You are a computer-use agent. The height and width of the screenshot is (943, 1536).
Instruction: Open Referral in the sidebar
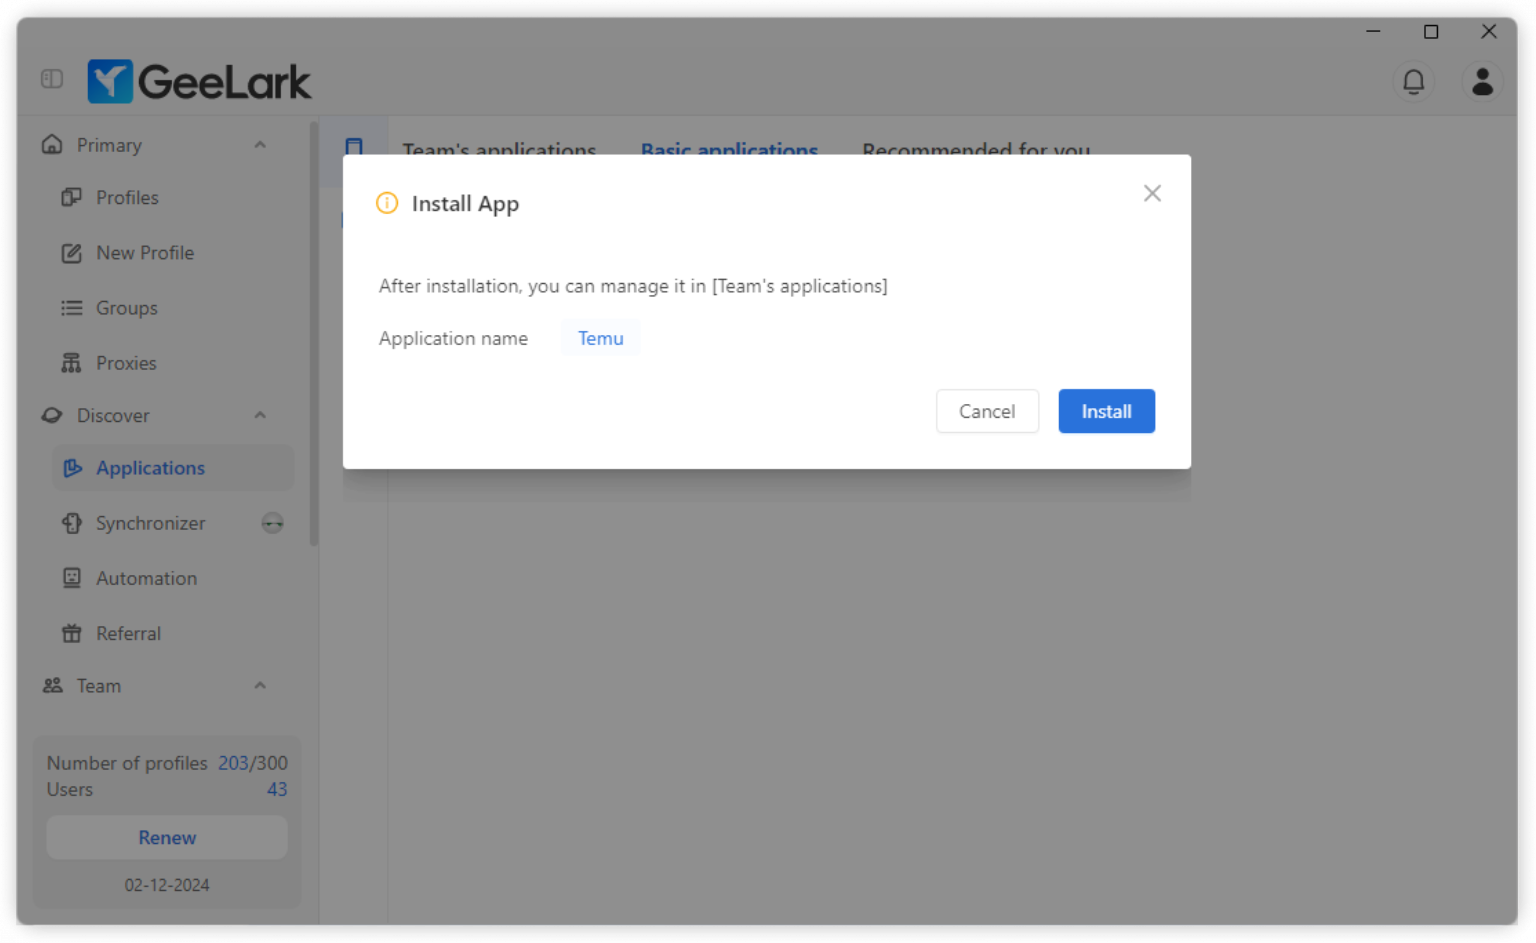[x=172, y=633]
